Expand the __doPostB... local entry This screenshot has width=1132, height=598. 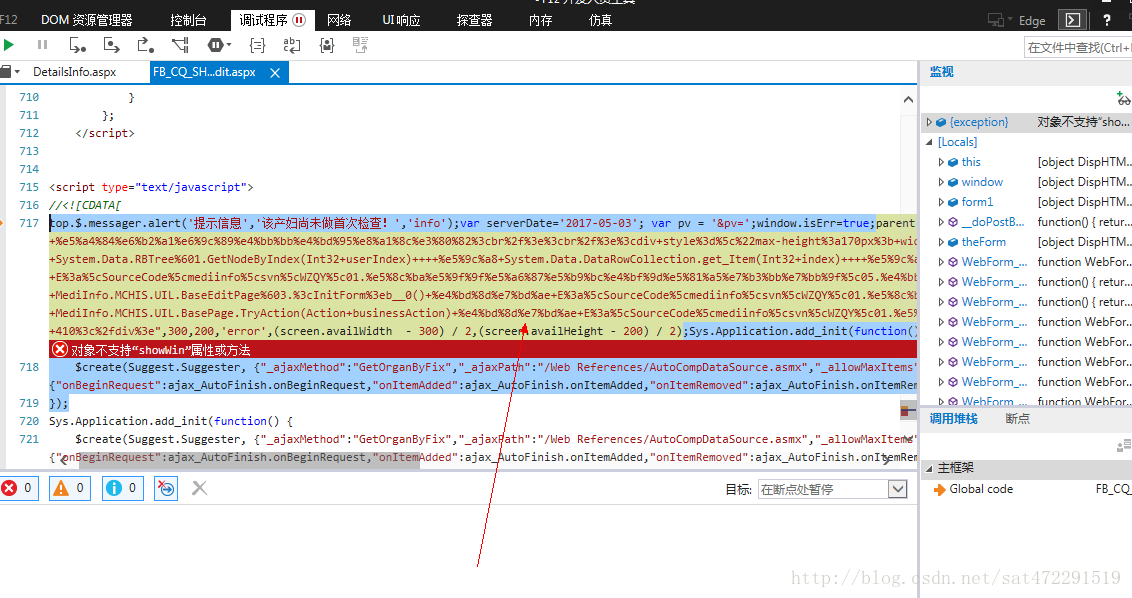(941, 222)
